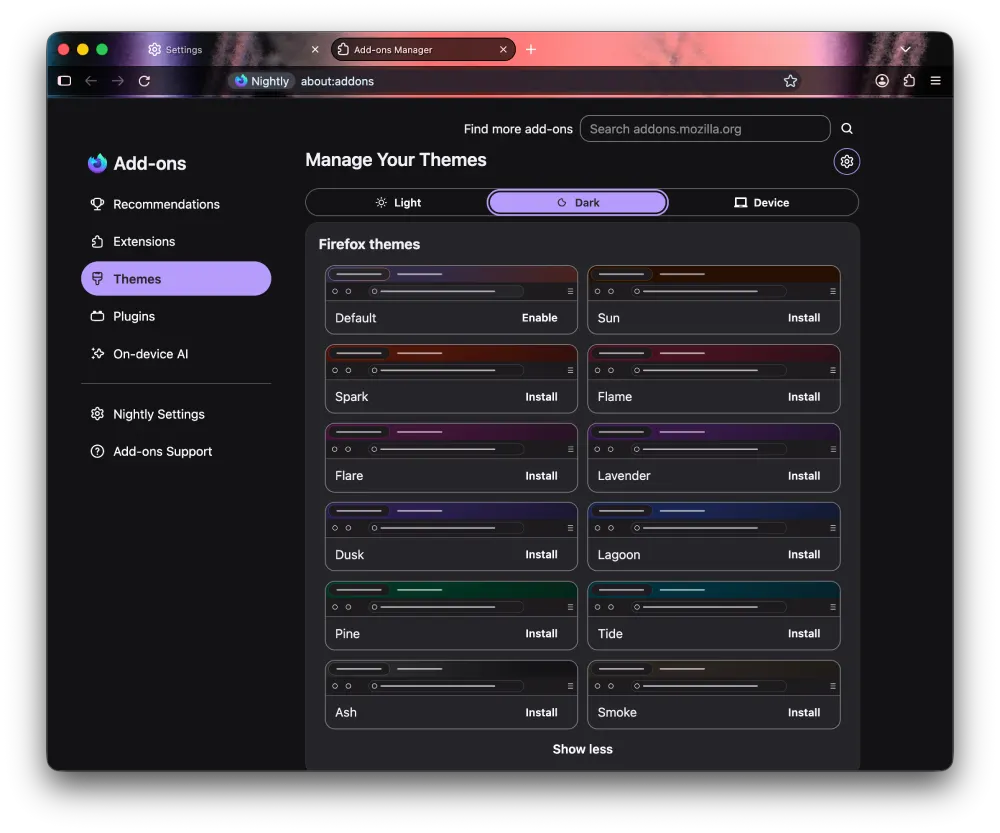Open the extensions puzzle icon in toolbar
Viewport: 1000px width, 833px height.
pos(909,81)
